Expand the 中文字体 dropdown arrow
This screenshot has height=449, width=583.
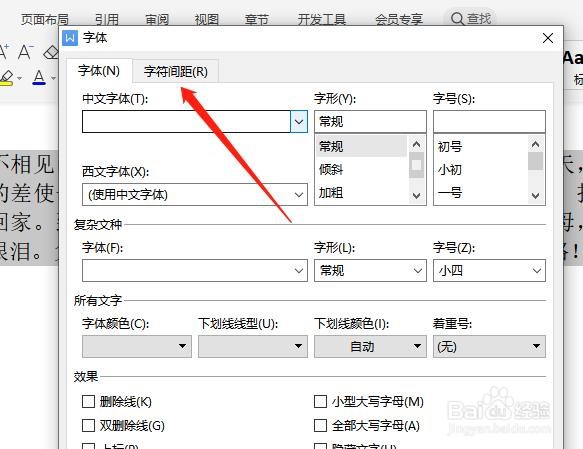[x=299, y=121]
